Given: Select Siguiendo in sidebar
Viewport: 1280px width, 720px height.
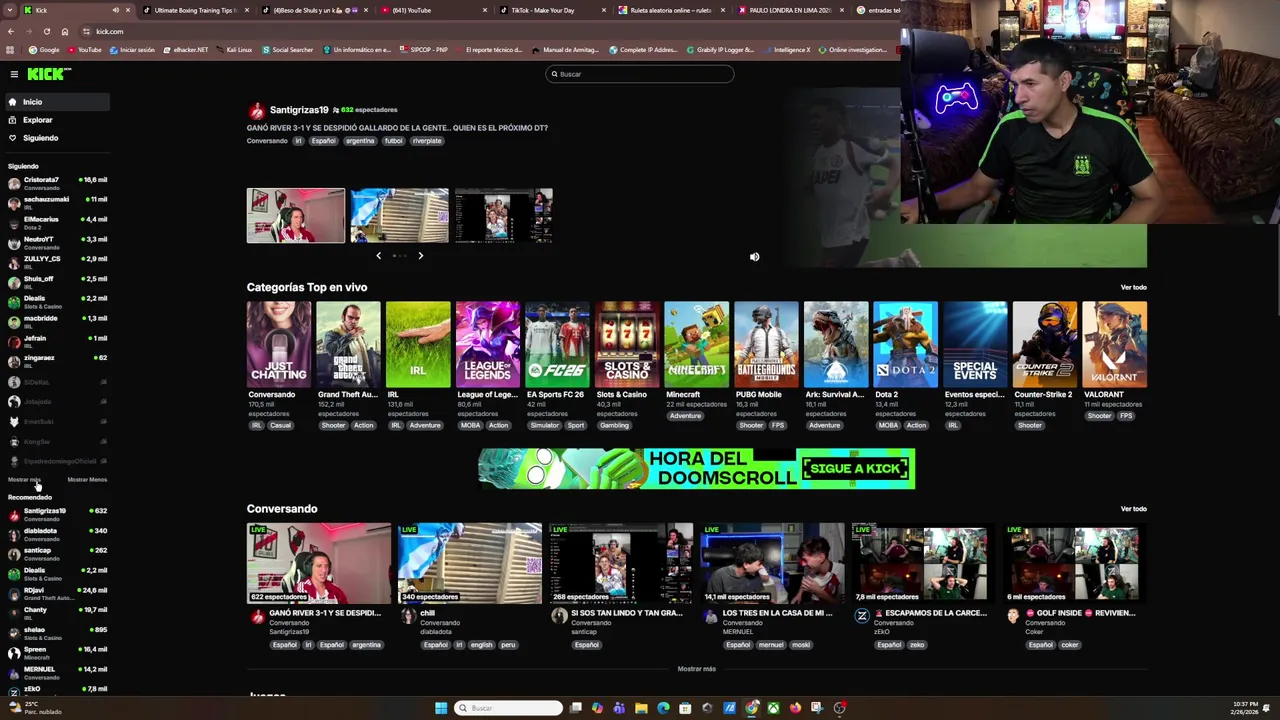Looking at the screenshot, I should 57,138.
